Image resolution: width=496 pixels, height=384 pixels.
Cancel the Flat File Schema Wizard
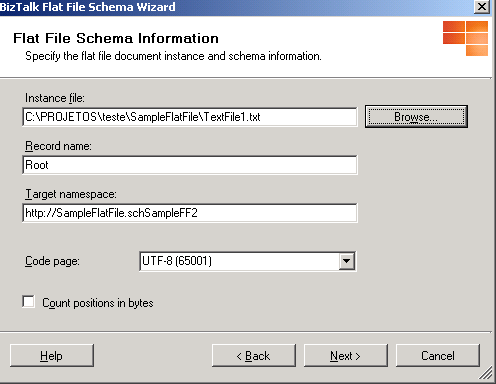[x=438, y=356]
